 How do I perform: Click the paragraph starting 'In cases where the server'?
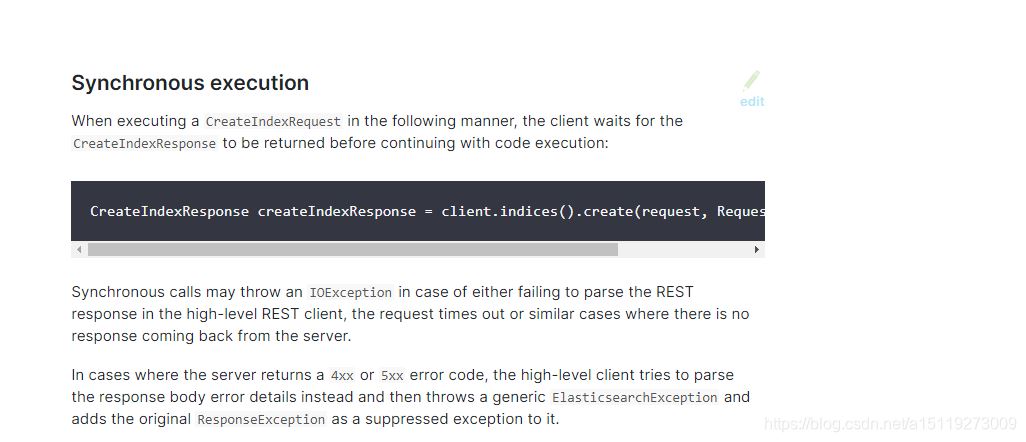point(410,397)
